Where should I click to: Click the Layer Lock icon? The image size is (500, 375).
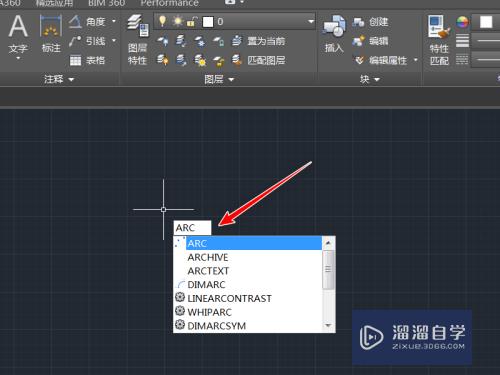click(x=219, y=41)
